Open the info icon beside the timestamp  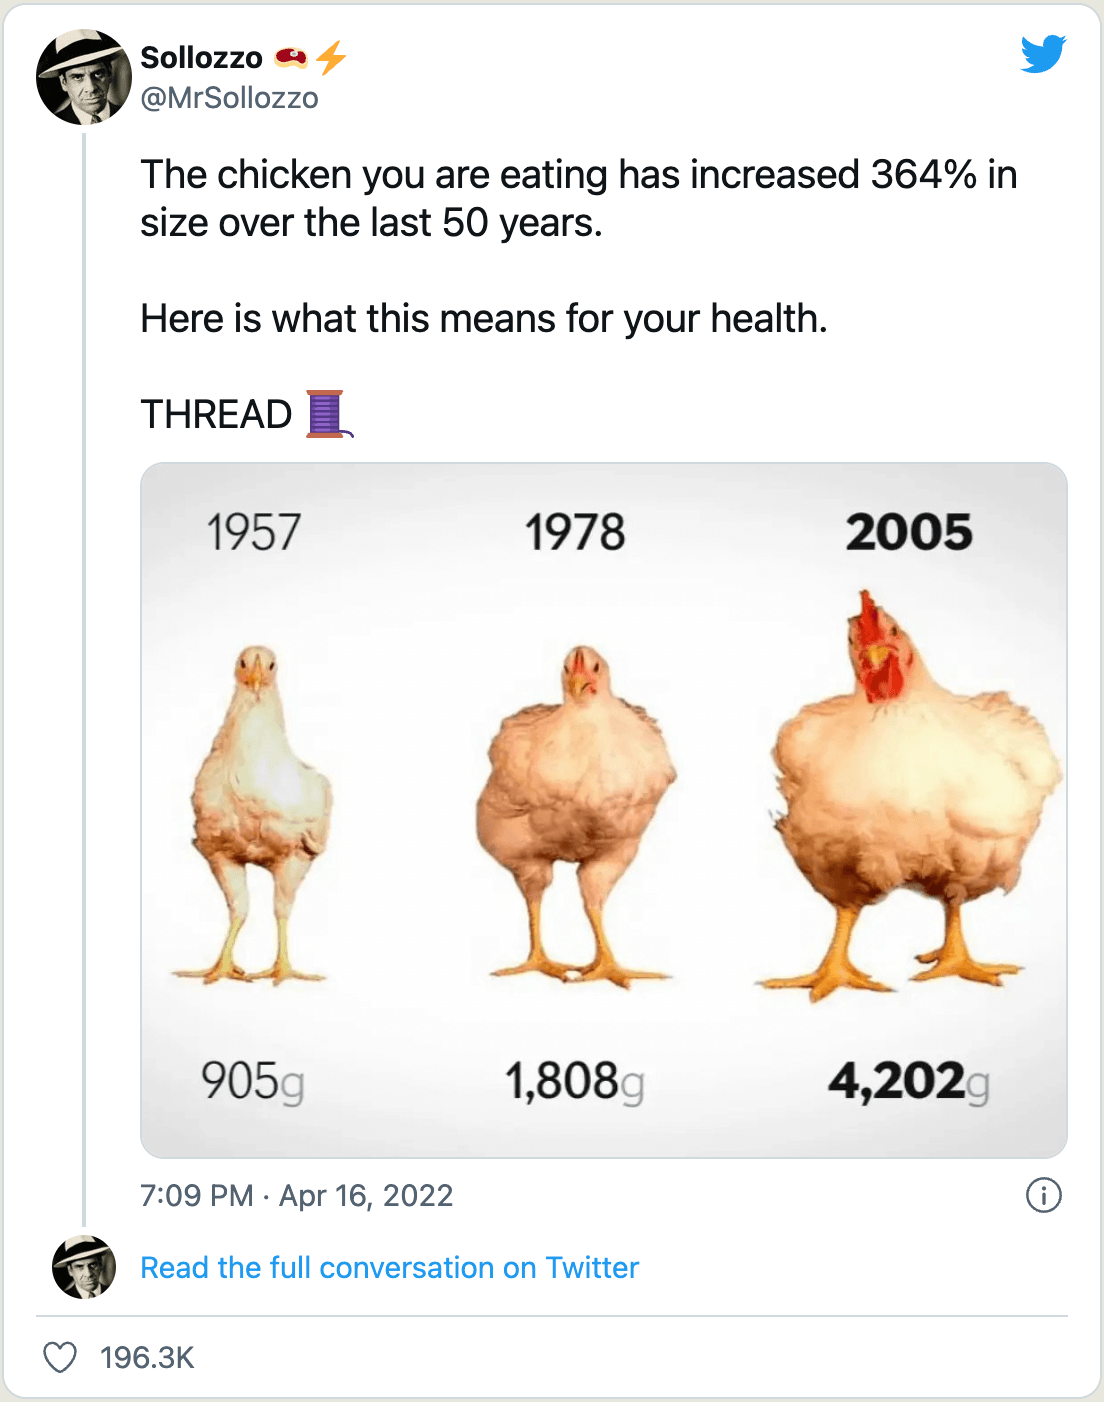point(1043,1195)
